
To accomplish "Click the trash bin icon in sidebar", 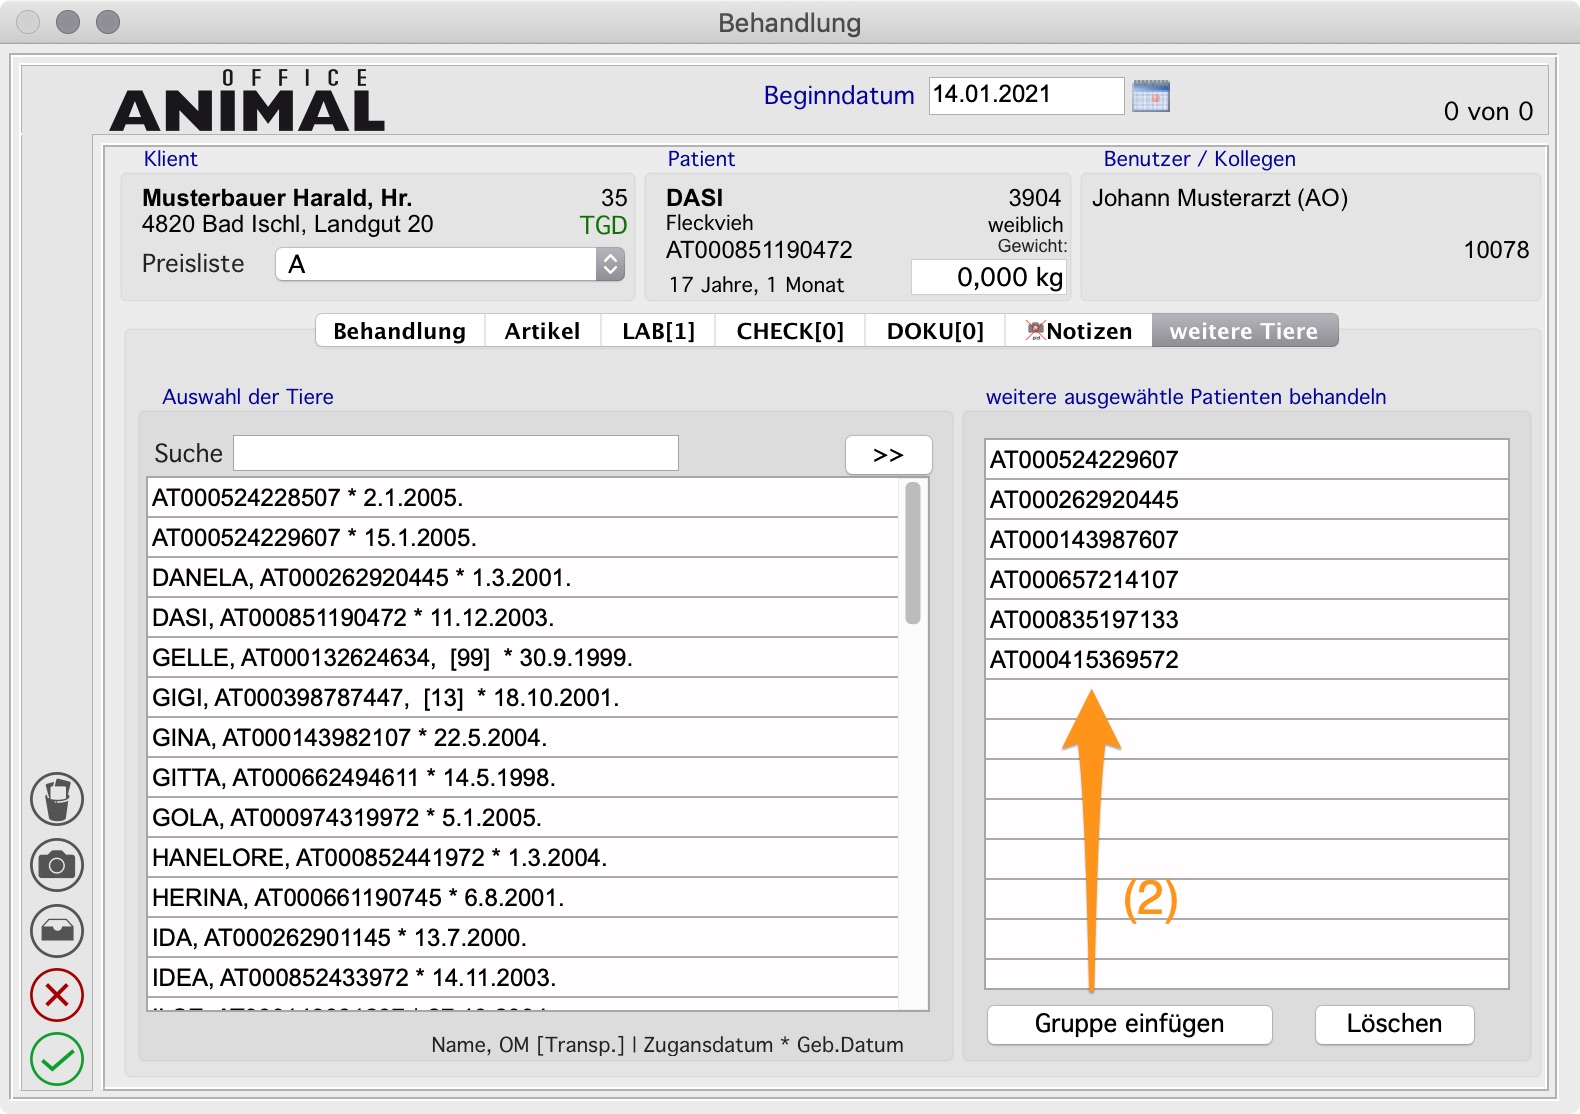I will tap(57, 799).
